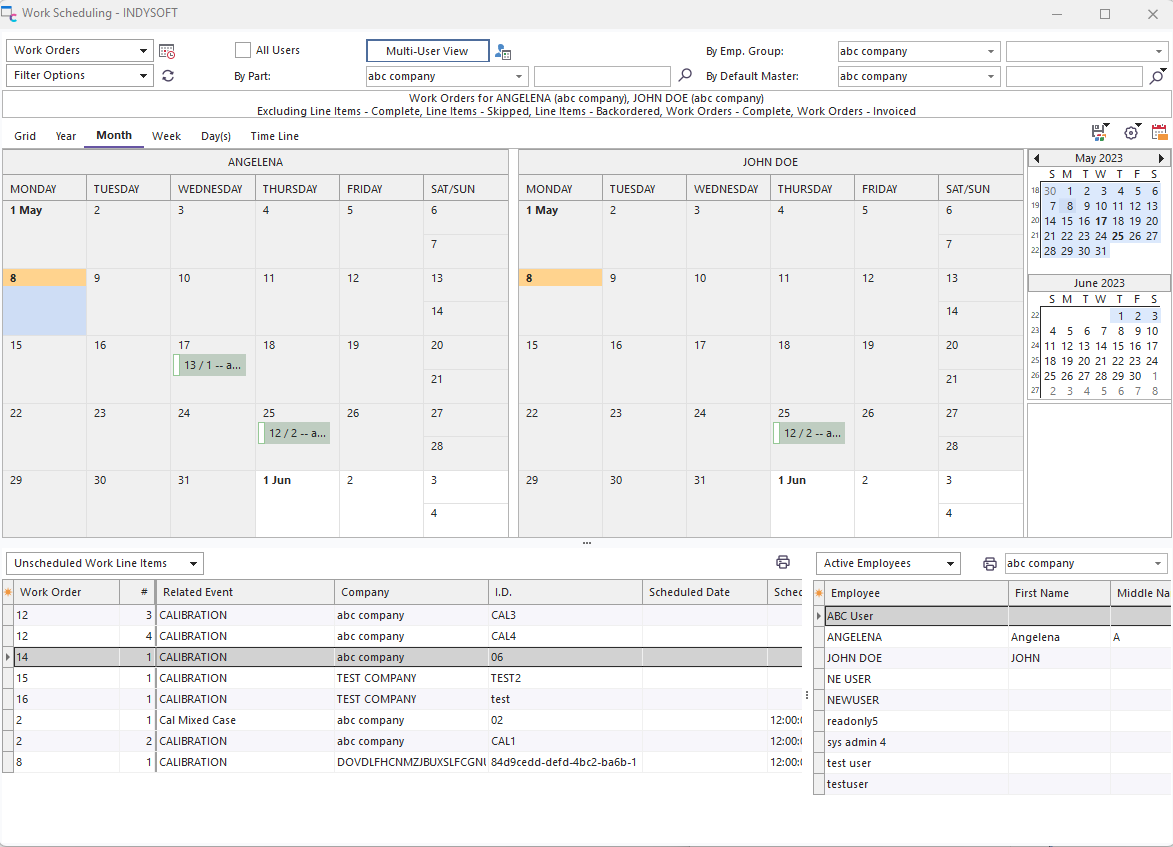Enable the All Users checkbox

click(x=243, y=50)
